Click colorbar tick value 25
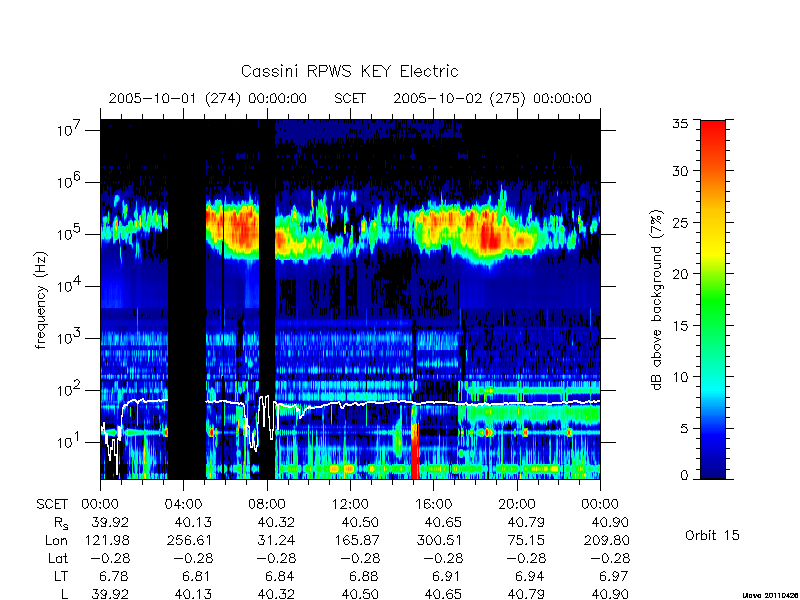This screenshot has height=600, width=800. [680, 222]
